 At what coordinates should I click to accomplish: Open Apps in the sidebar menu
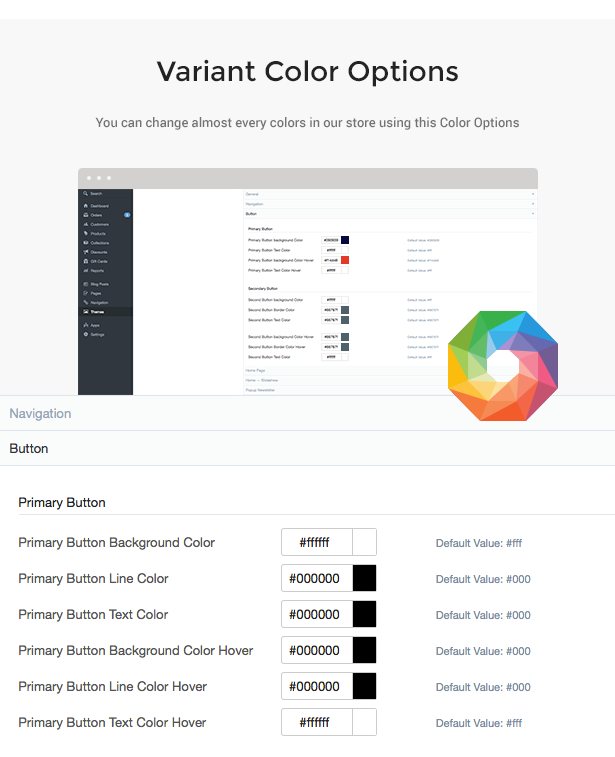[x=95, y=325]
